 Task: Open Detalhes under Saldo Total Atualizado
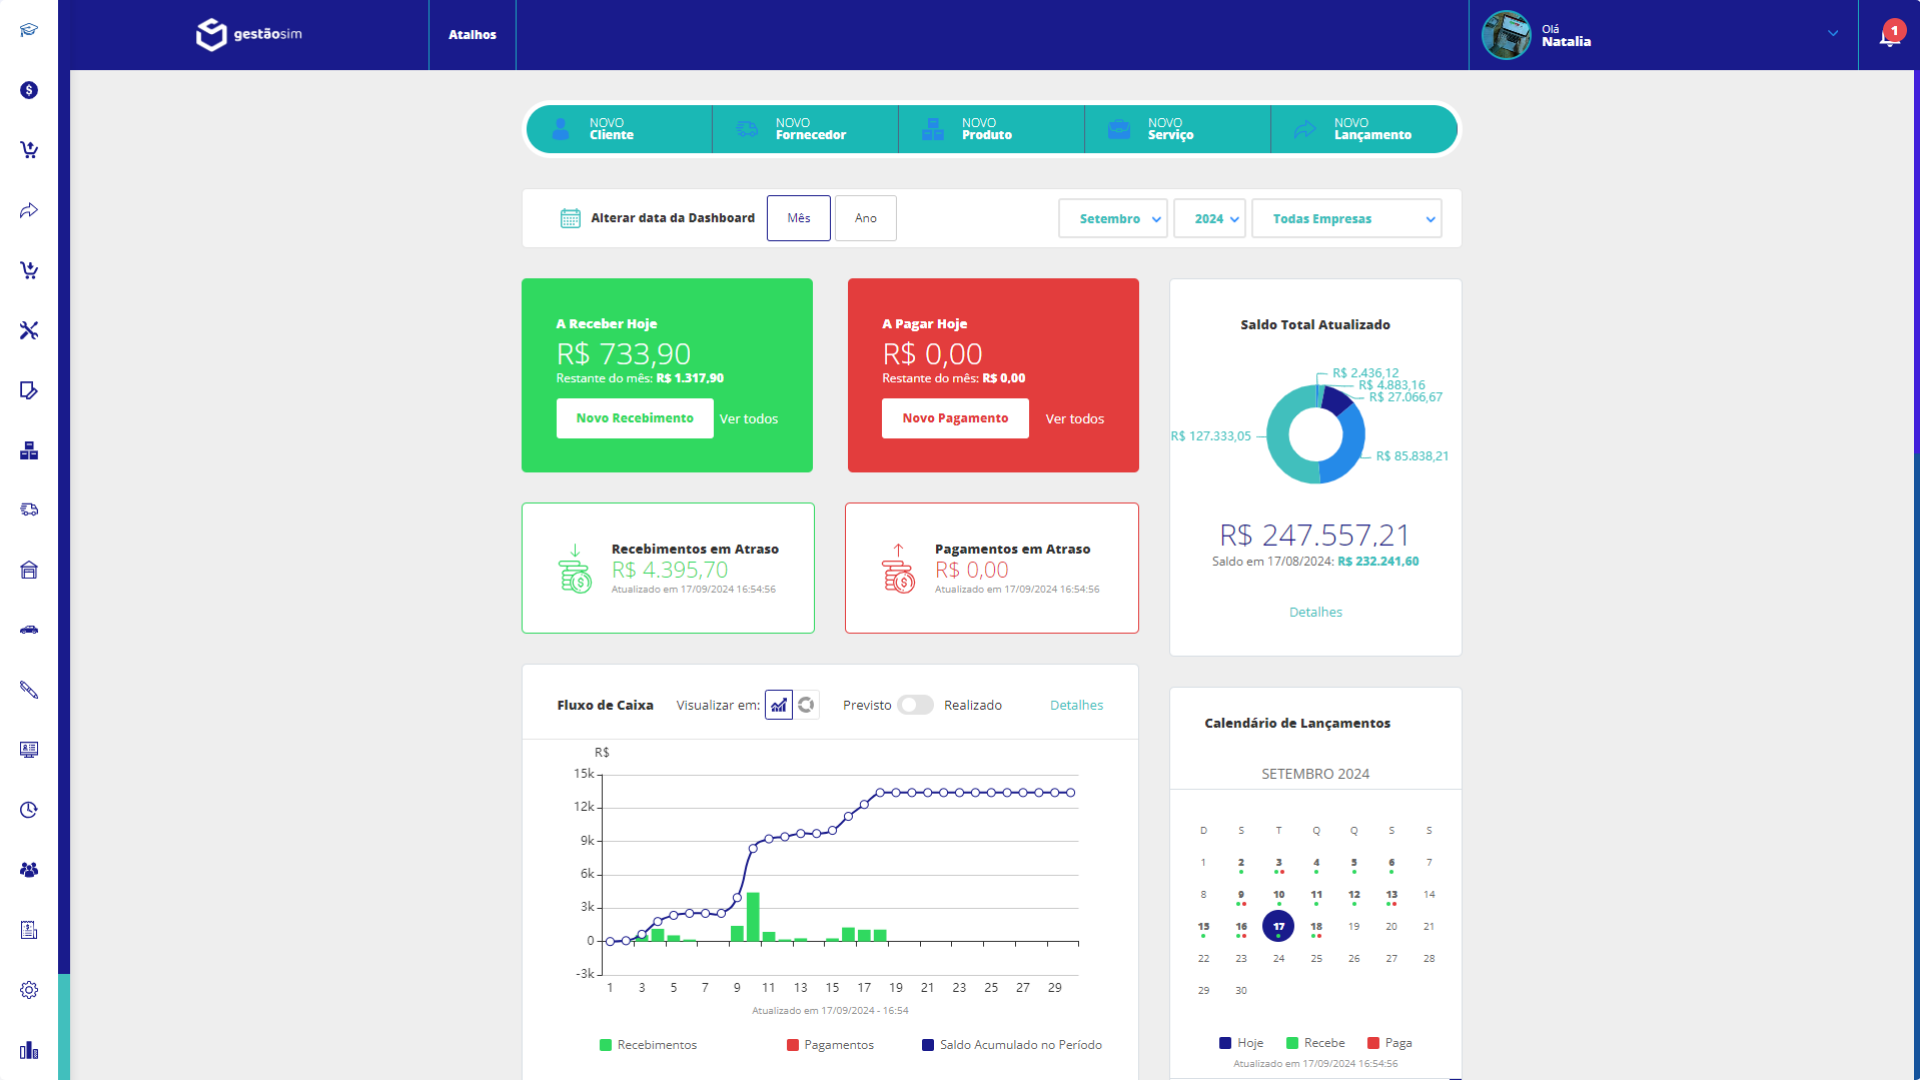click(1315, 612)
